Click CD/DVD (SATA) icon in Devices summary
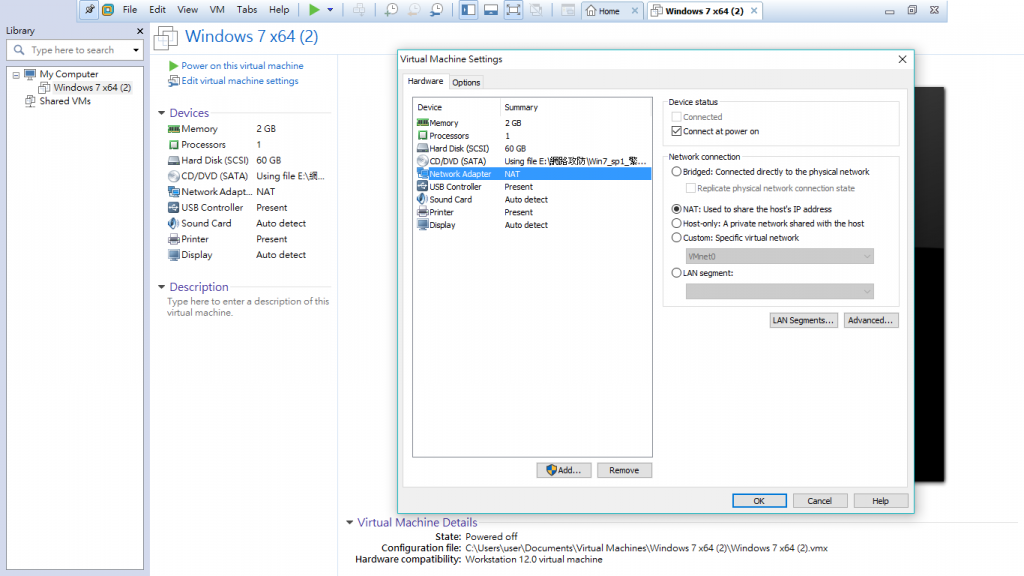1024x576 pixels. click(174, 176)
